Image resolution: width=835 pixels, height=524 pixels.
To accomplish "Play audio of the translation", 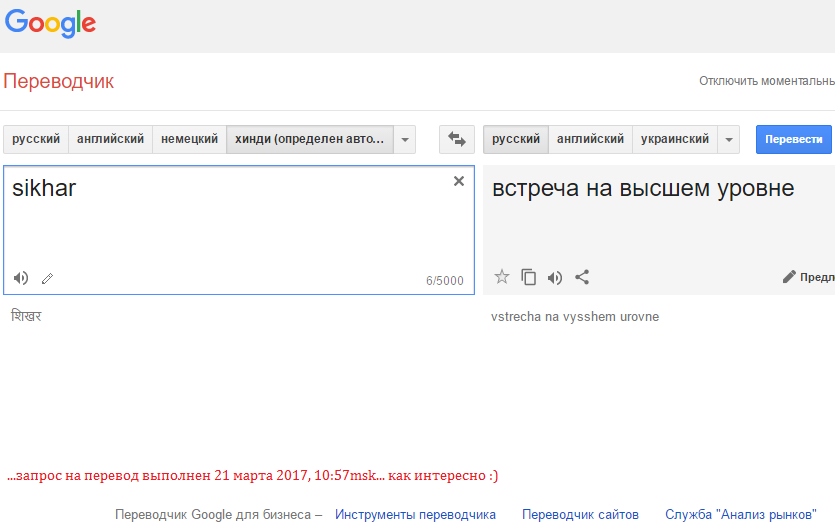I will [555, 277].
